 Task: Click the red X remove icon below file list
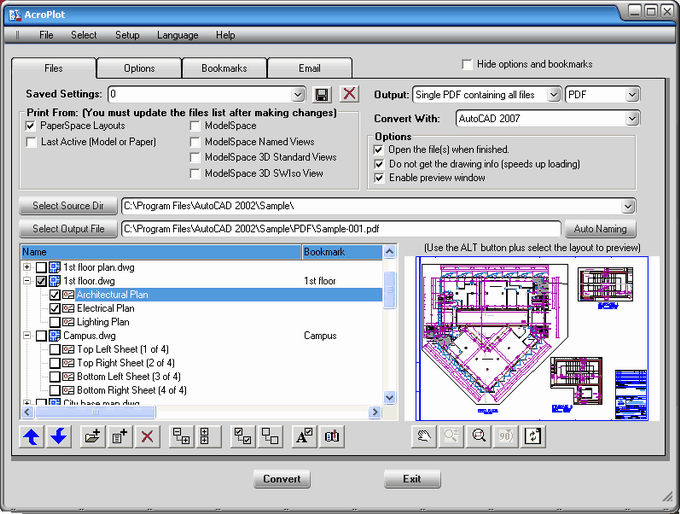147,436
